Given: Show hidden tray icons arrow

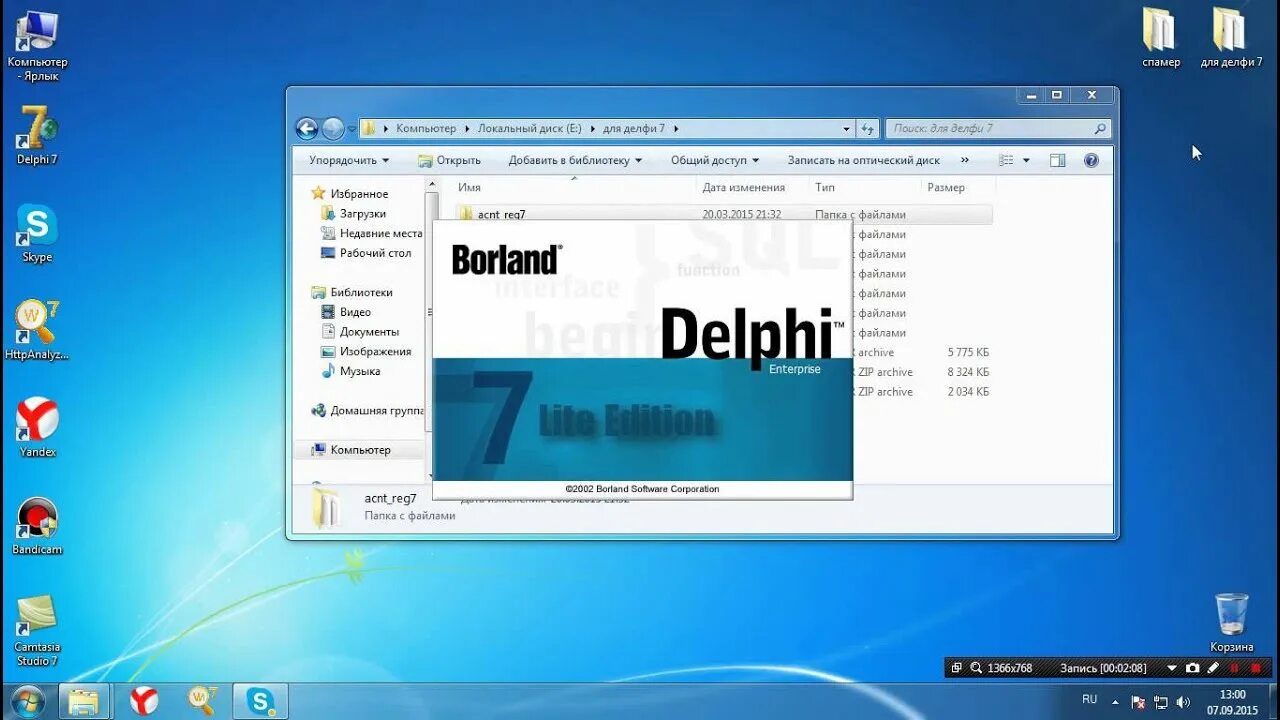Looking at the screenshot, I should pos(1115,702).
